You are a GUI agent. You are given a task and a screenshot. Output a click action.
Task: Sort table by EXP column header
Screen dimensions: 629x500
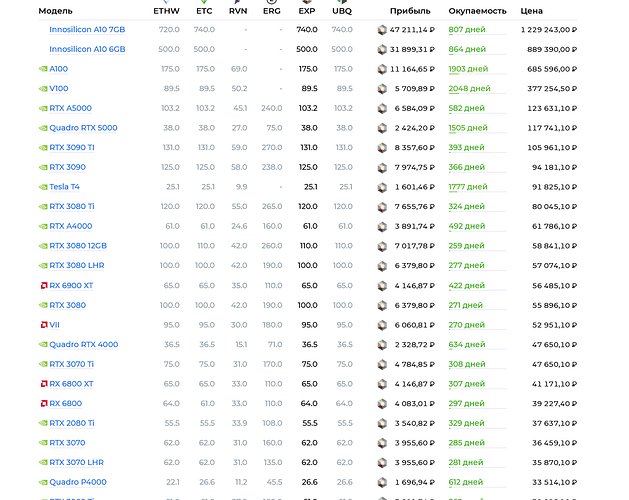tap(307, 11)
